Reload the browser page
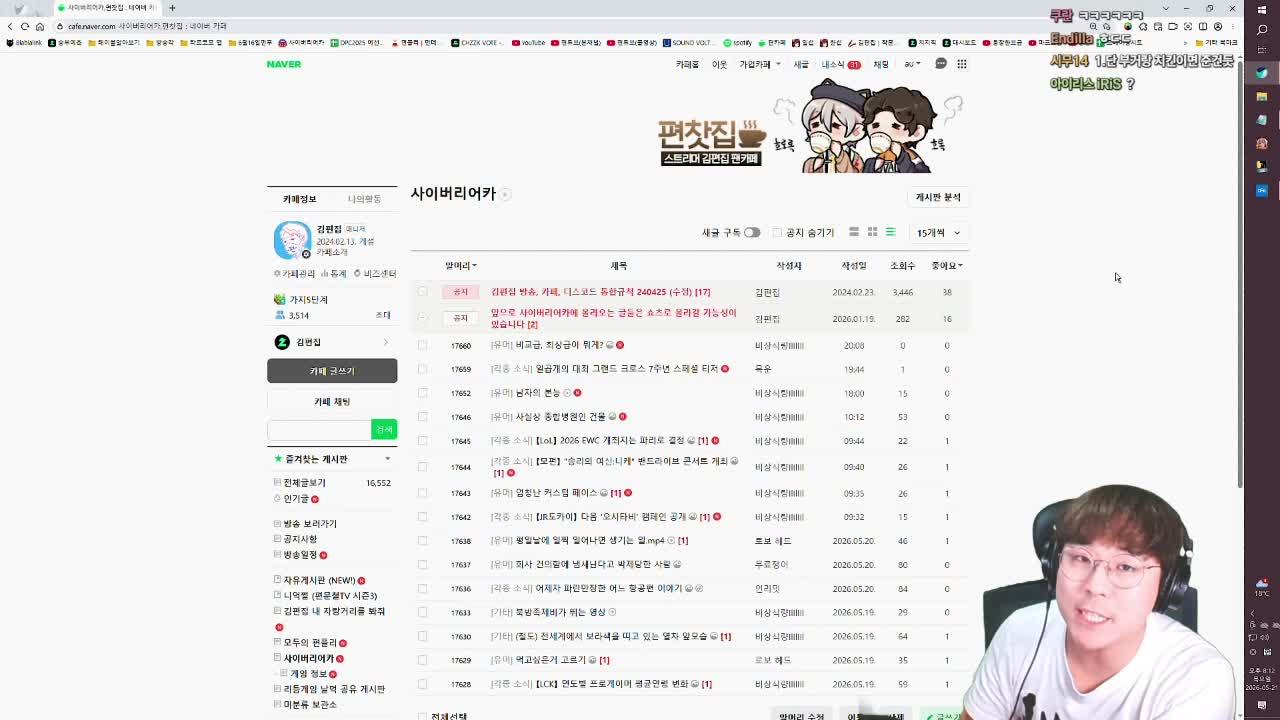1280x720 pixels. [x=25, y=26]
